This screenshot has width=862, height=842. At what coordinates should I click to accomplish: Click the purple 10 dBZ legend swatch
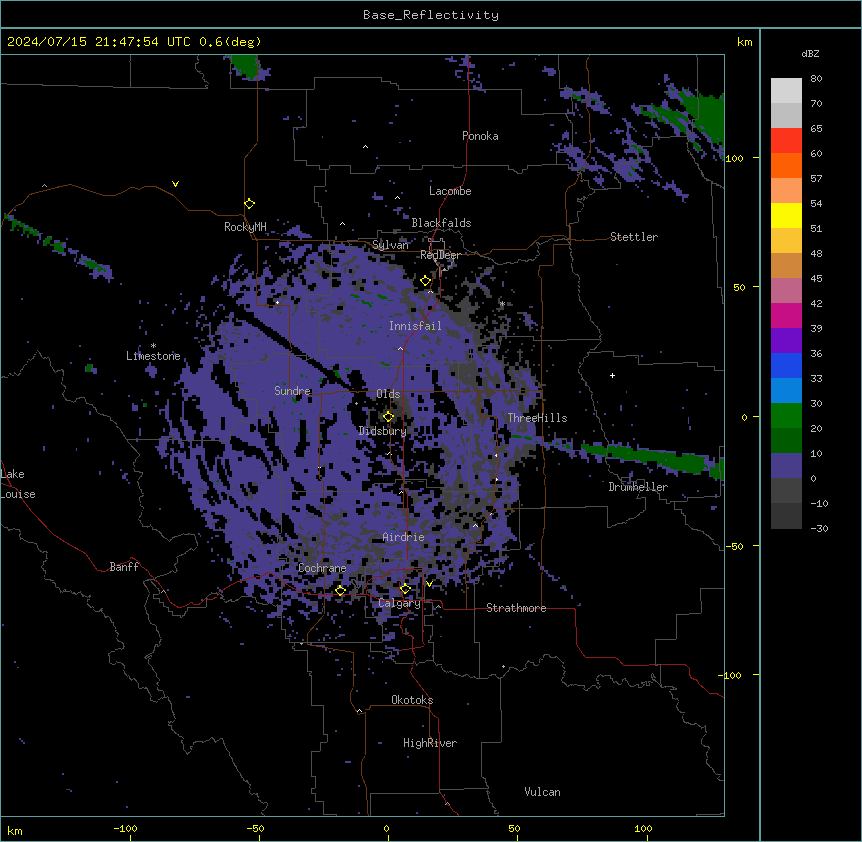[786, 465]
